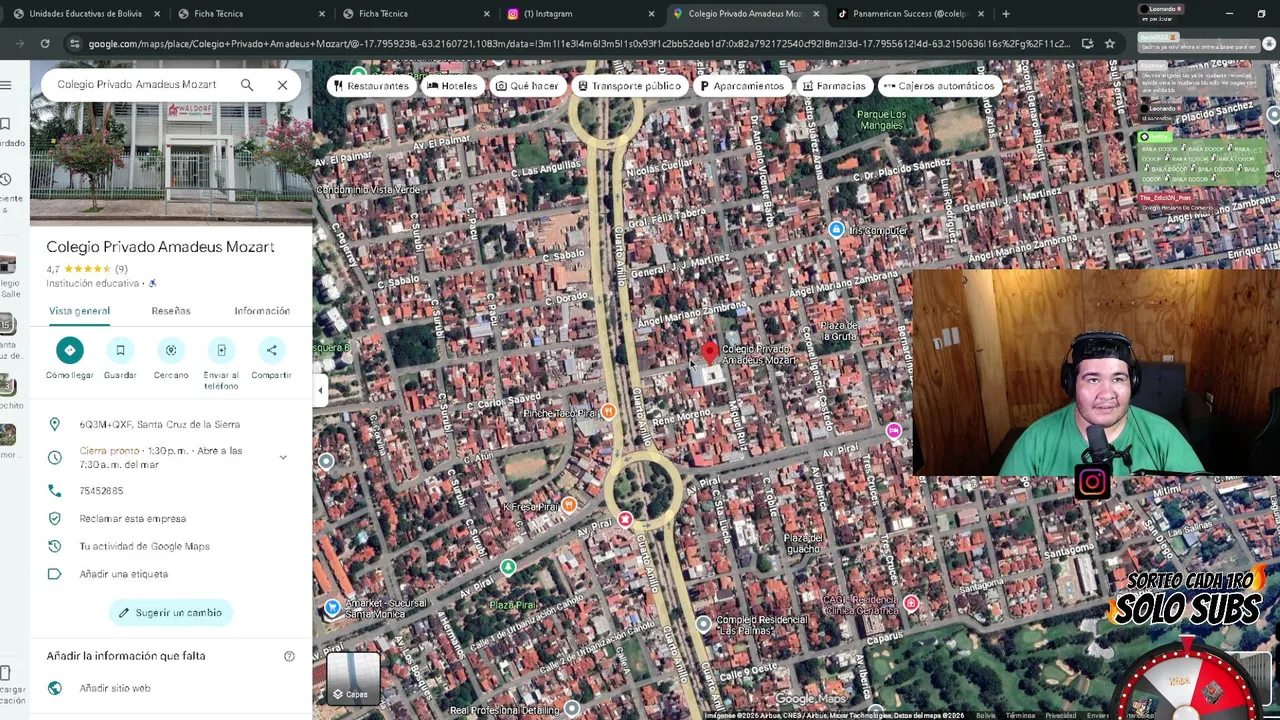Click the Enviar al teléfono icon

[x=221, y=350]
